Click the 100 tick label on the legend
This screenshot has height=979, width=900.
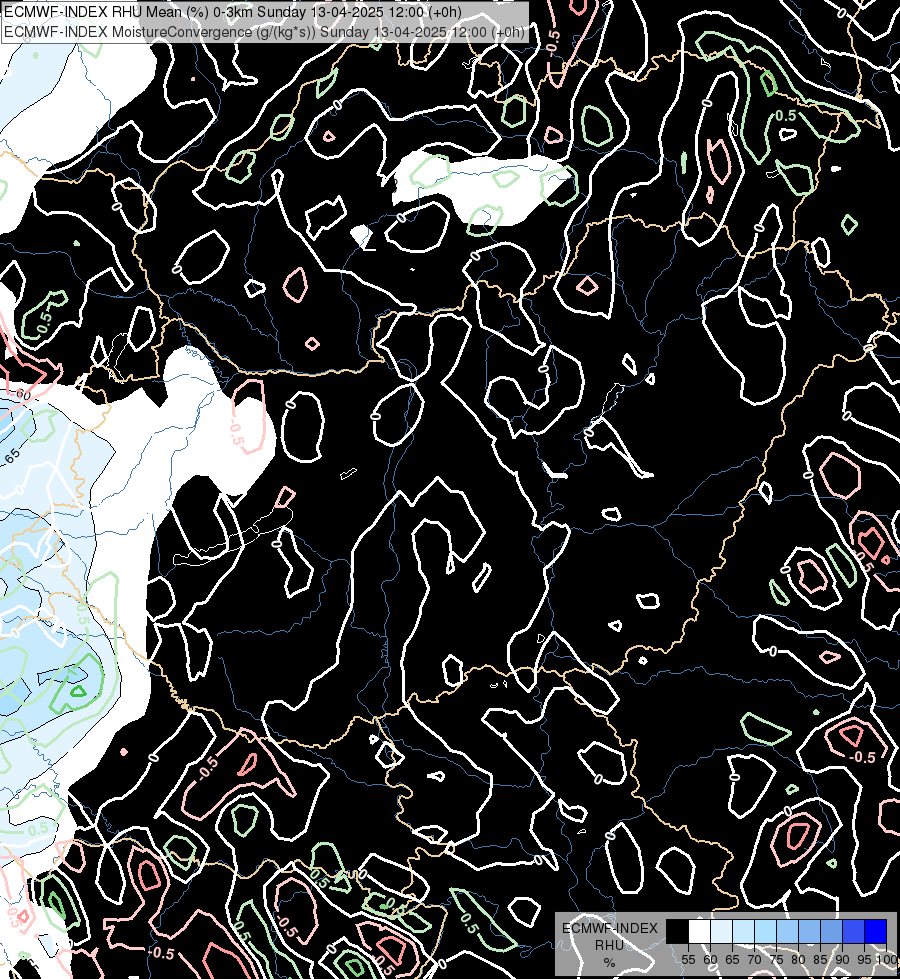click(x=886, y=959)
